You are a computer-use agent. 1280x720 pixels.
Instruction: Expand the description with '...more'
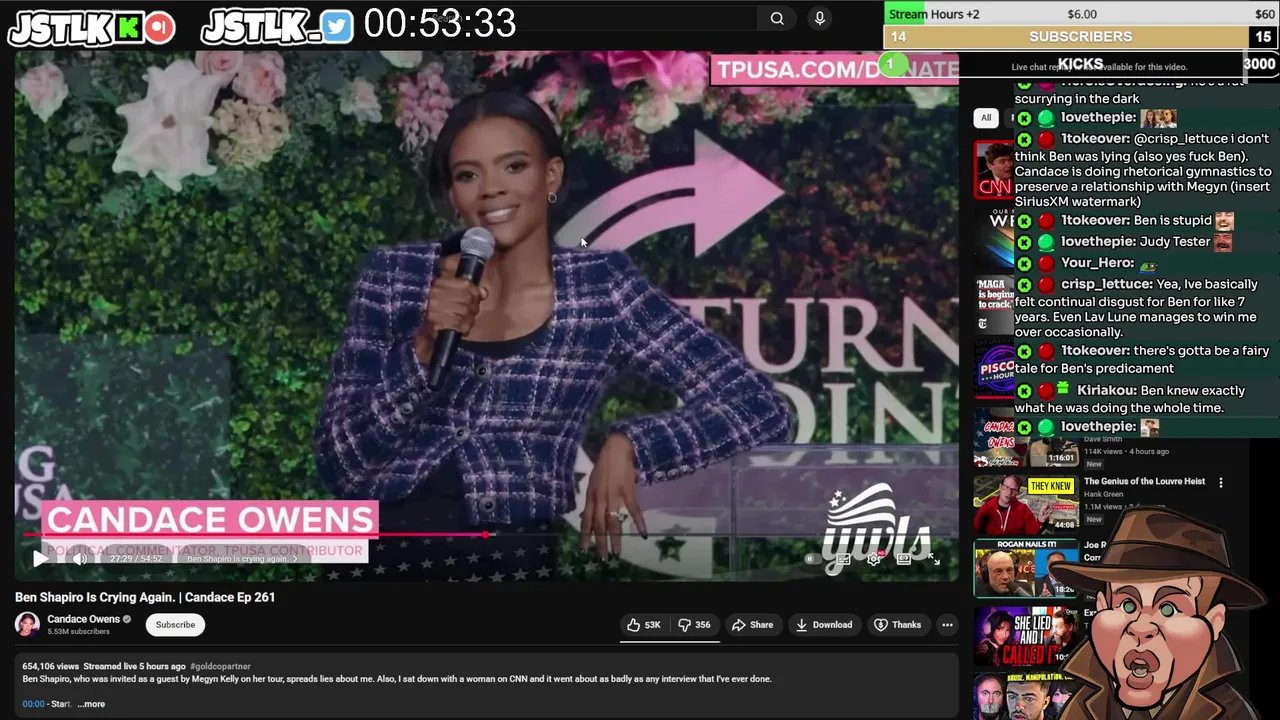point(91,704)
